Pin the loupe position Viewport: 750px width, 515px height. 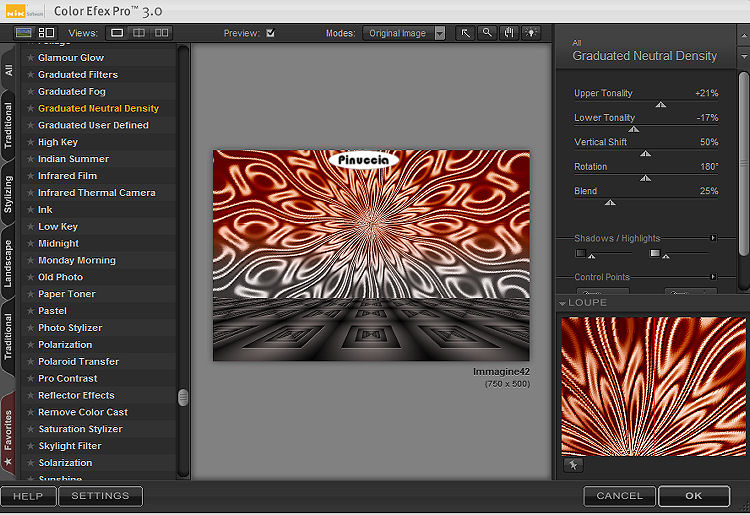tap(576, 465)
